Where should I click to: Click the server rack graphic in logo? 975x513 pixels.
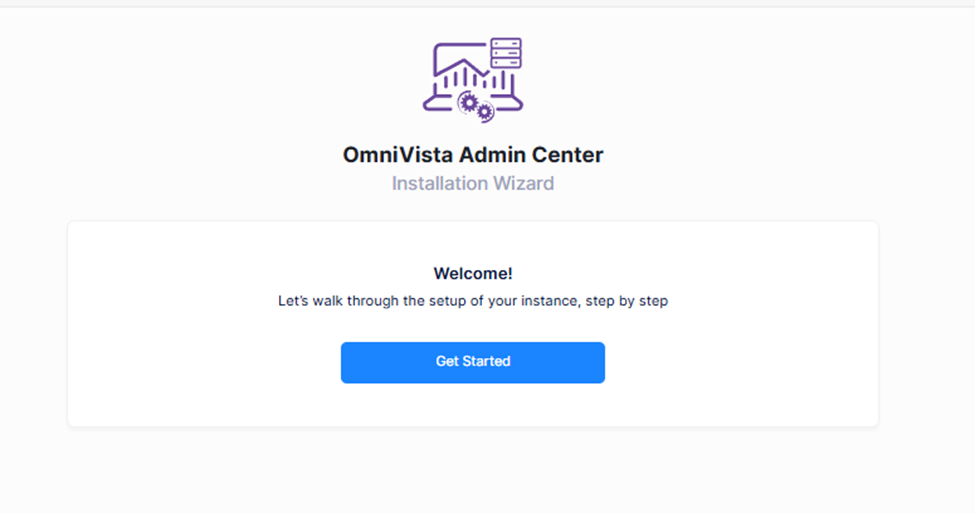pos(506,53)
